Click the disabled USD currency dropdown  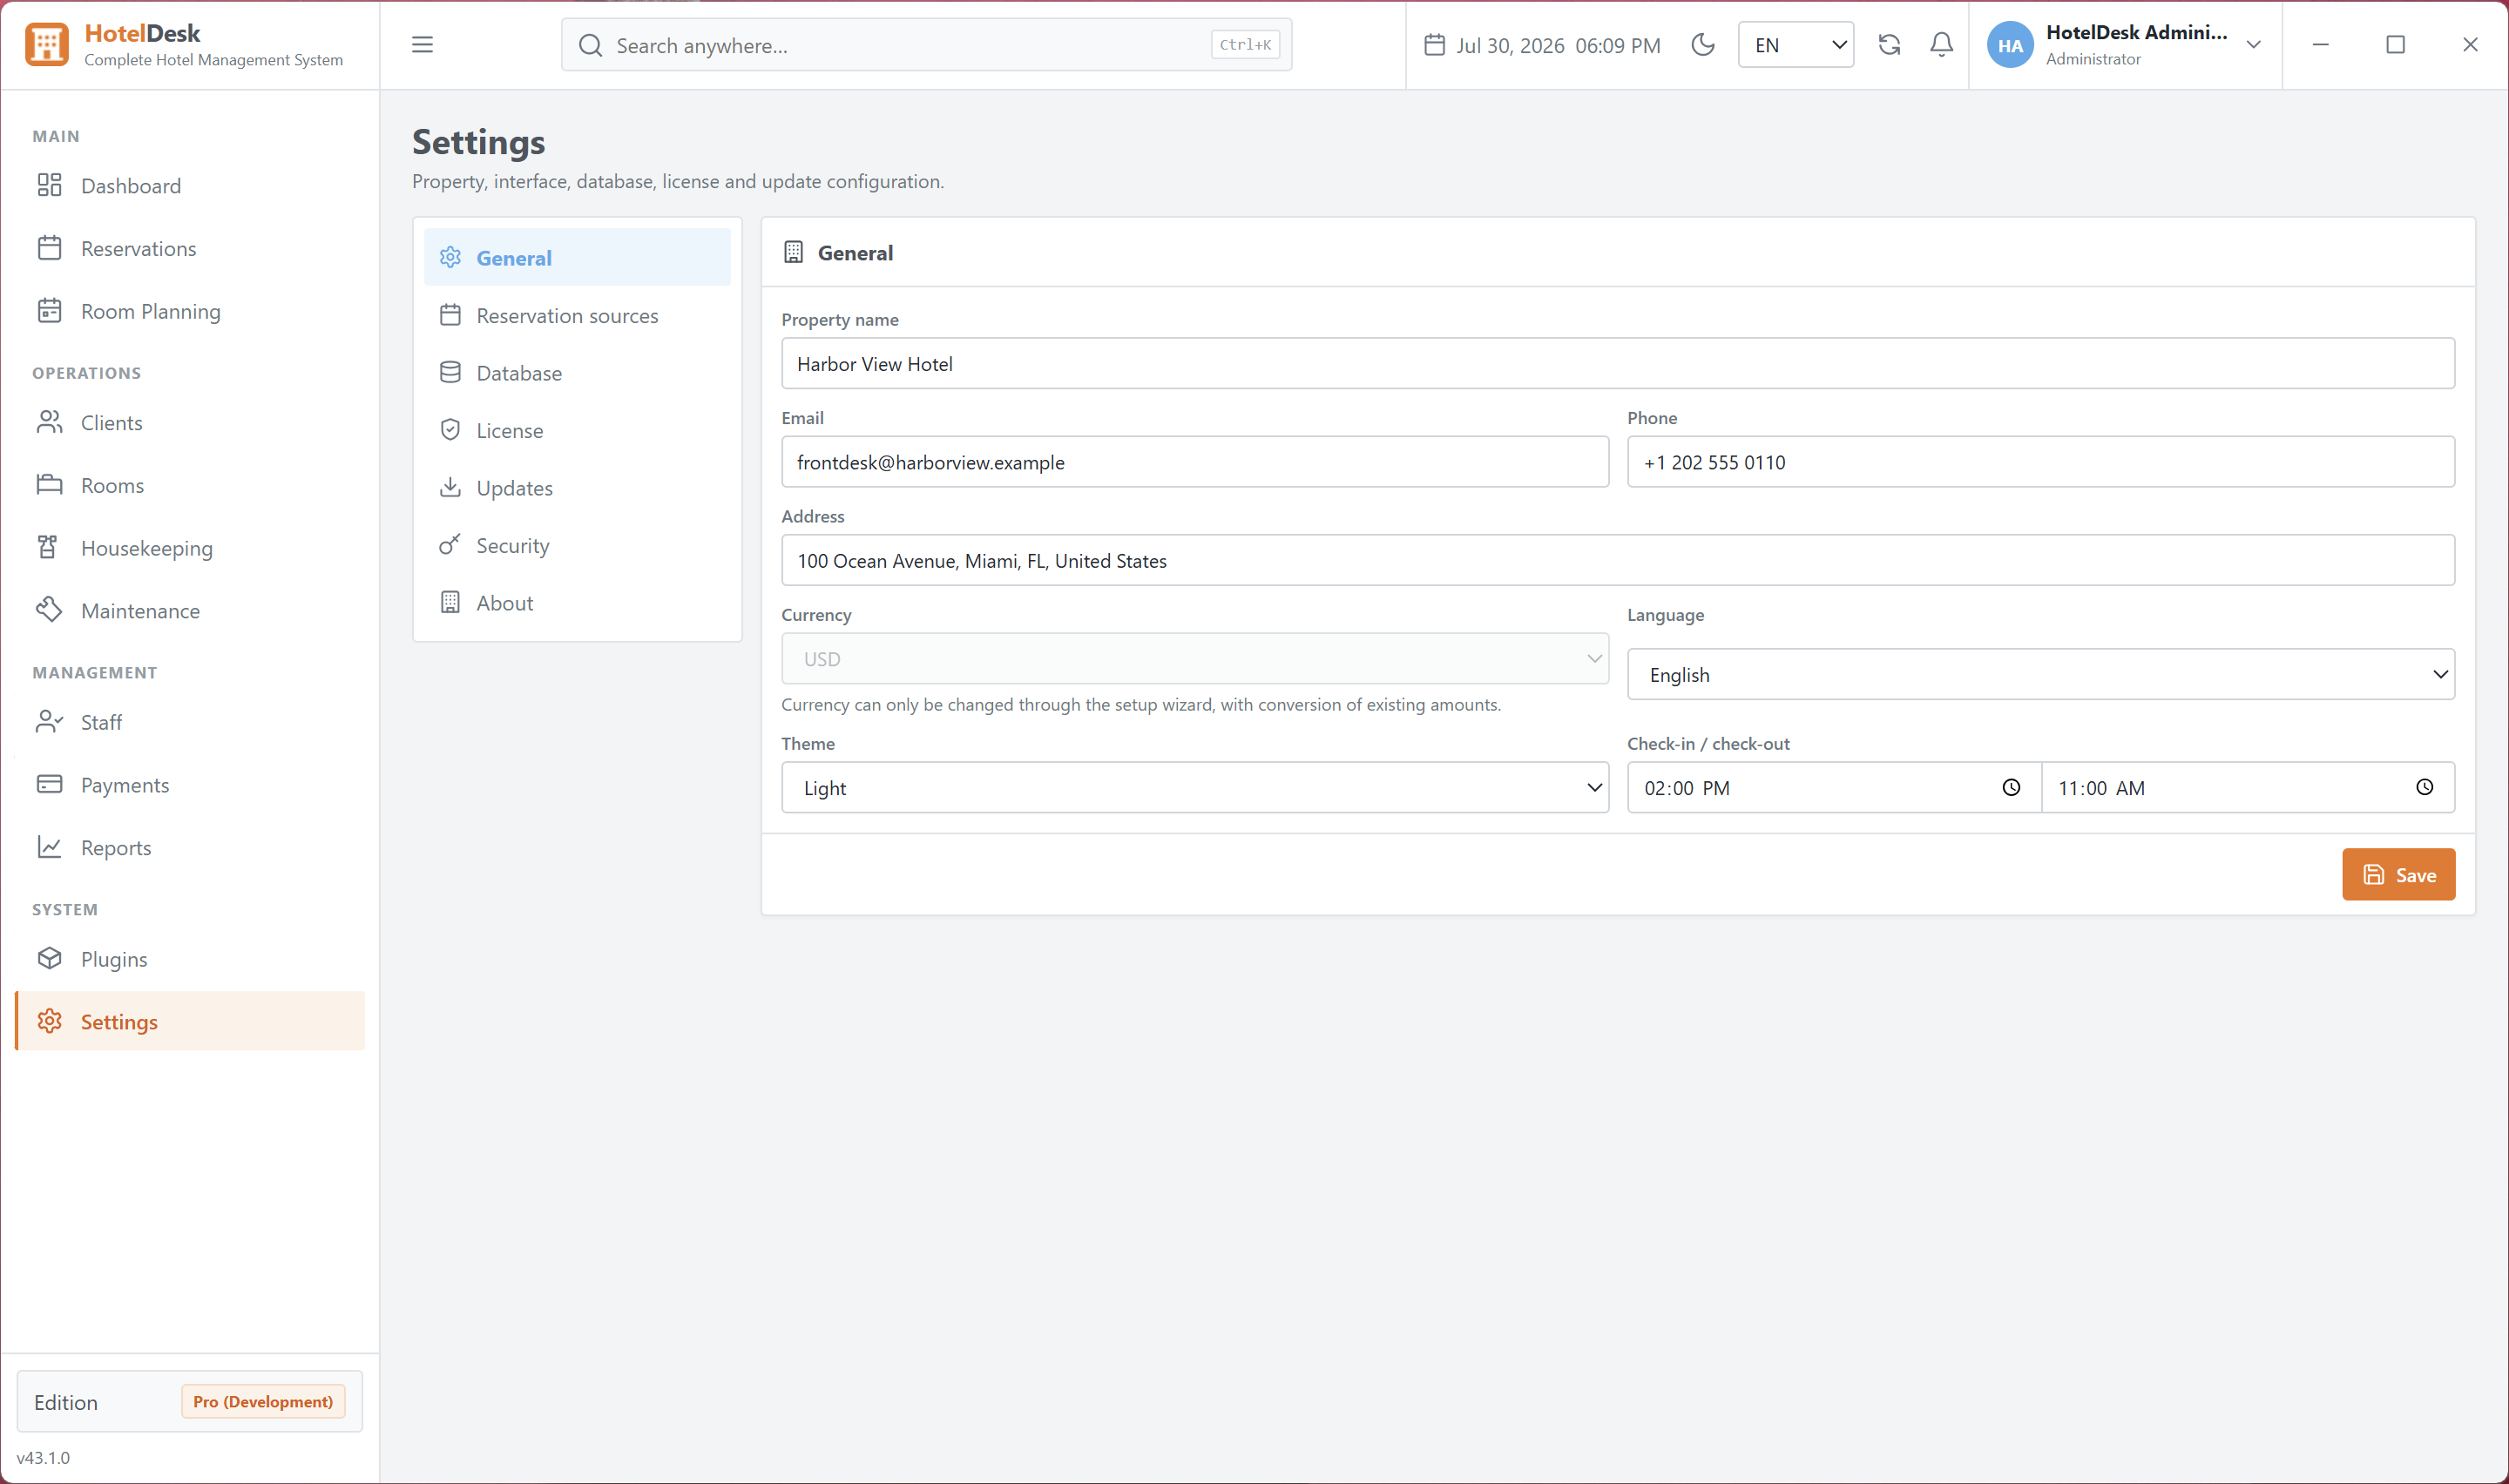pyautogui.click(x=1194, y=658)
